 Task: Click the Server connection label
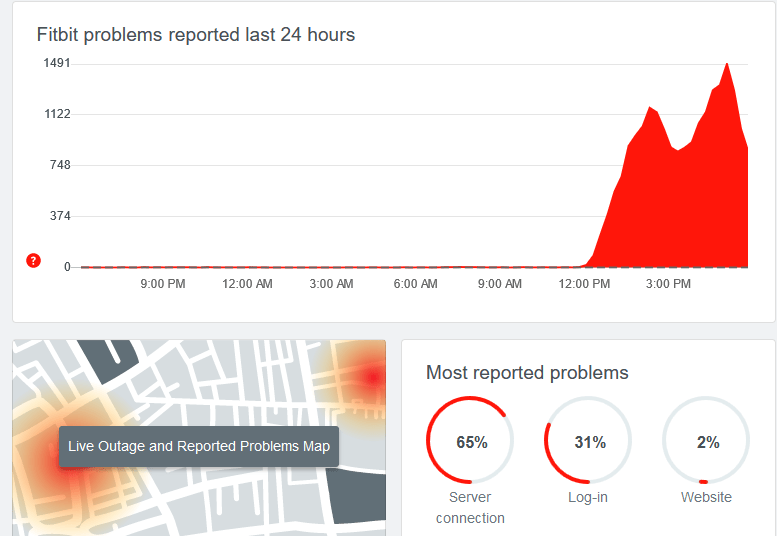pos(470,508)
